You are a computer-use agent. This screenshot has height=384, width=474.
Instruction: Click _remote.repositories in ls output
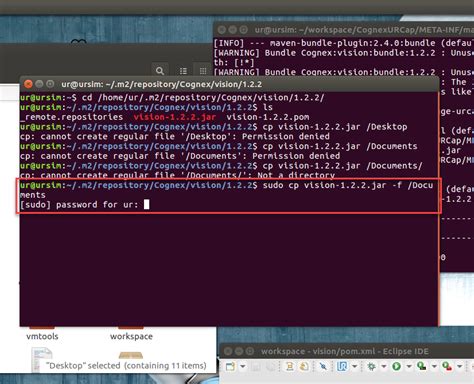point(71,117)
